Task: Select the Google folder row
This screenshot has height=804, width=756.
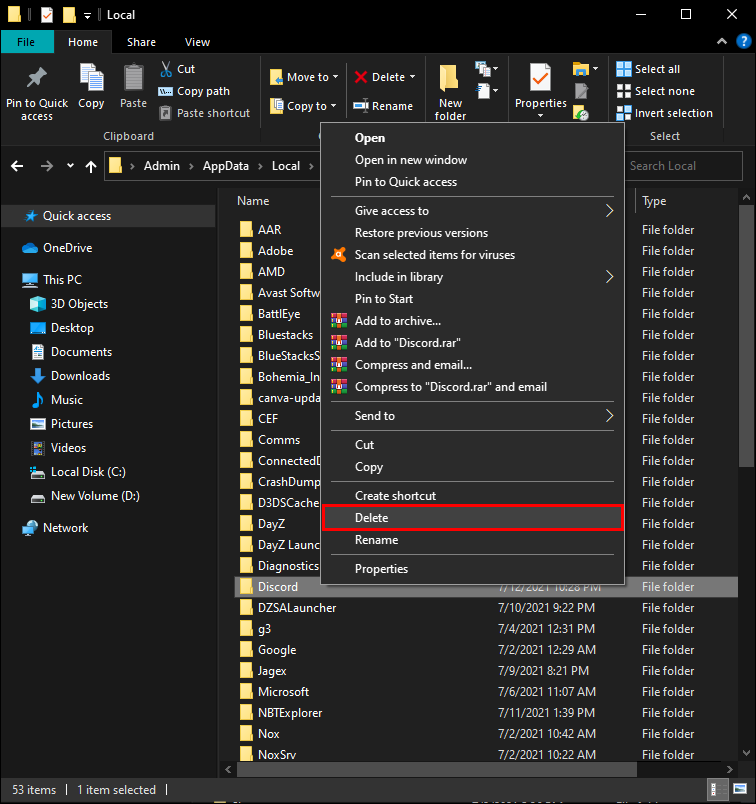Action: click(486, 650)
